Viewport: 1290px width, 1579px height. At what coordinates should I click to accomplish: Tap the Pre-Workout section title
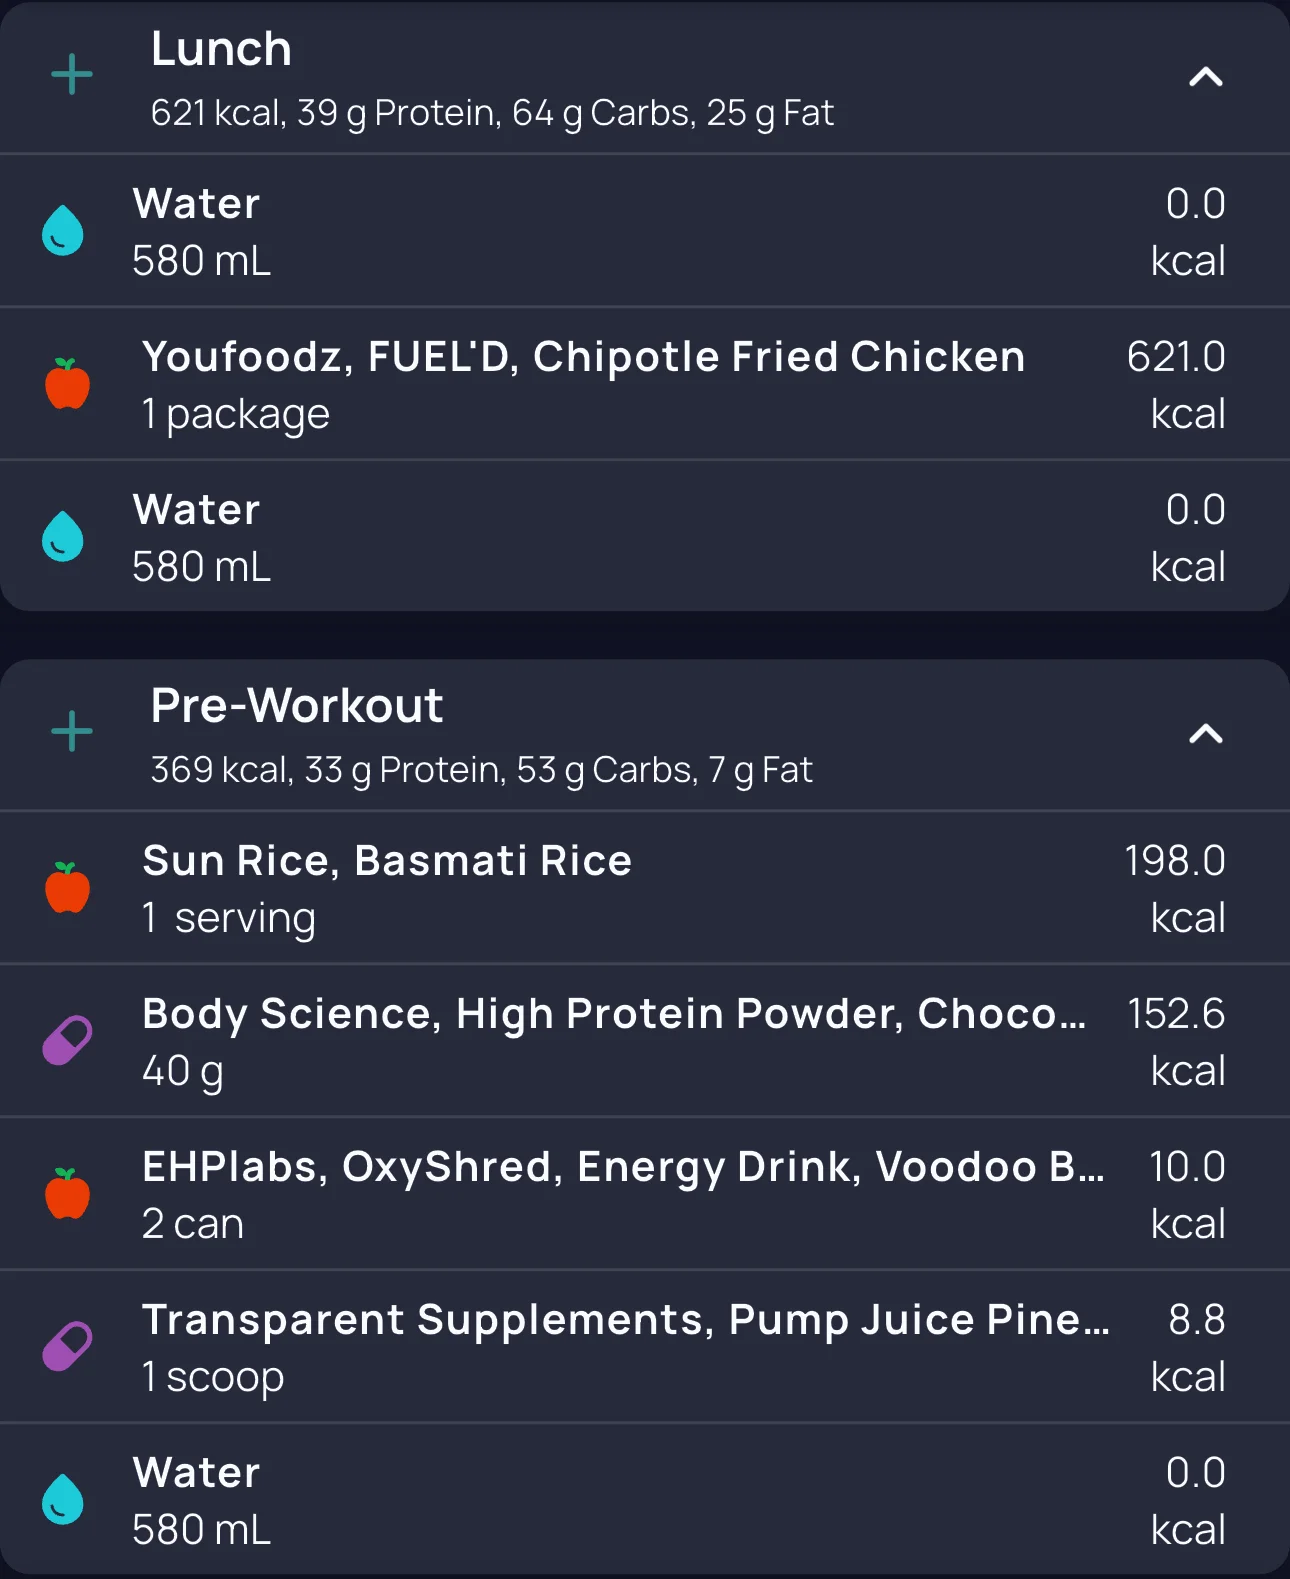click(x=297, y=706)
